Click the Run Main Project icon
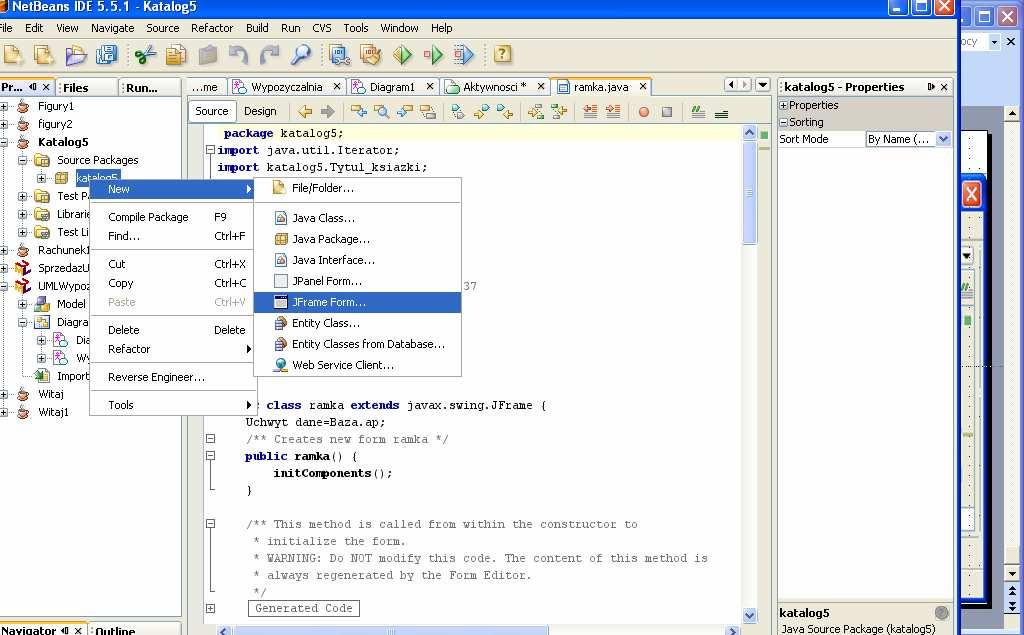 pyautogui.click(x=402, y=56)
